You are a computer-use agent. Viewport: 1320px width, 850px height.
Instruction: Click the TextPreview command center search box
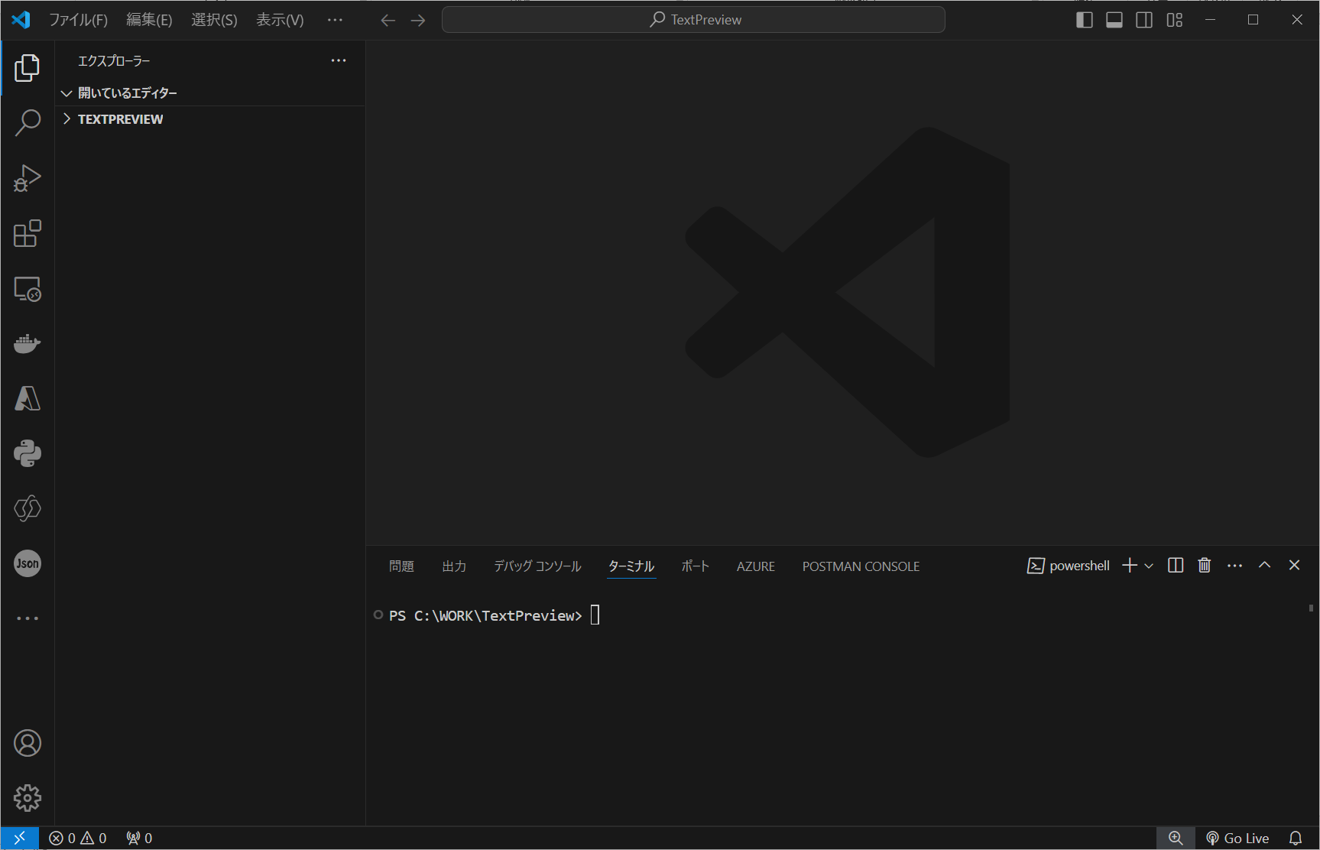[693, 20]
